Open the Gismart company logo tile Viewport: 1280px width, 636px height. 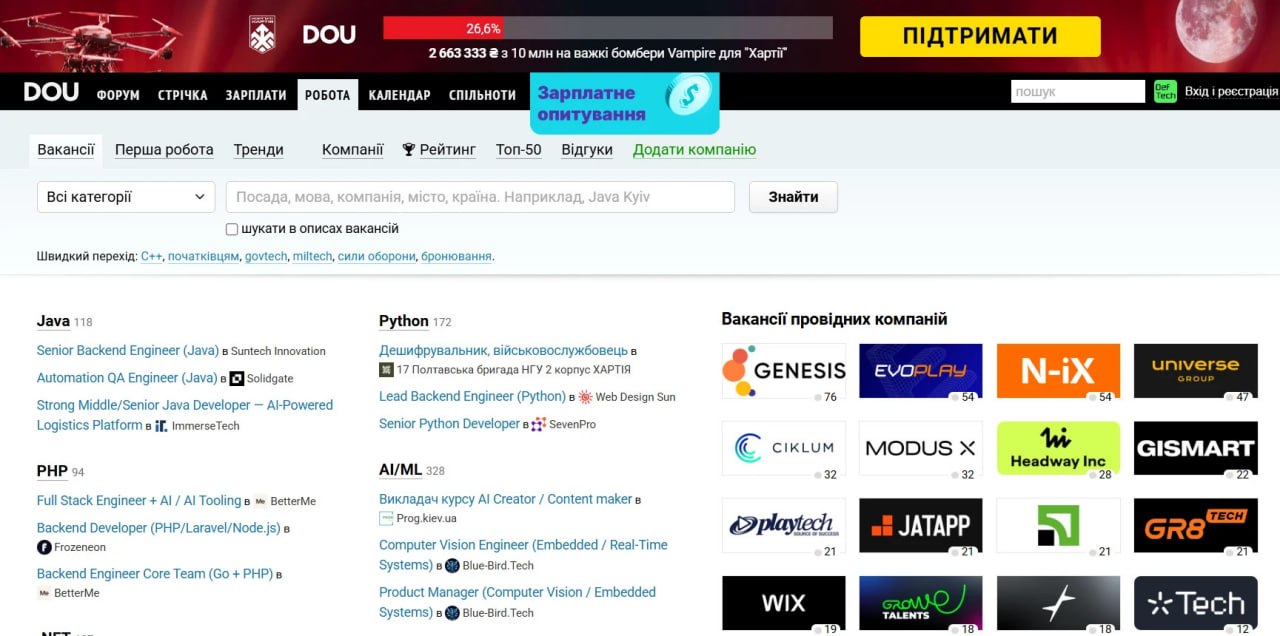(x=1195, y=448)
